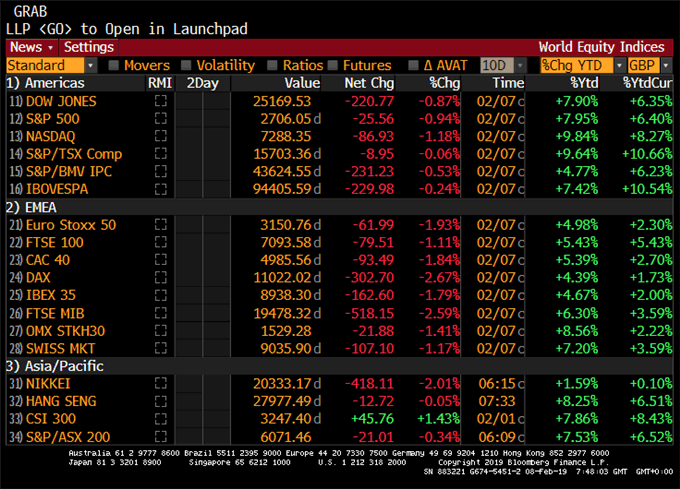Sort by the Time column header
This screenshot has height=489, width=680.
pos(508,83)
